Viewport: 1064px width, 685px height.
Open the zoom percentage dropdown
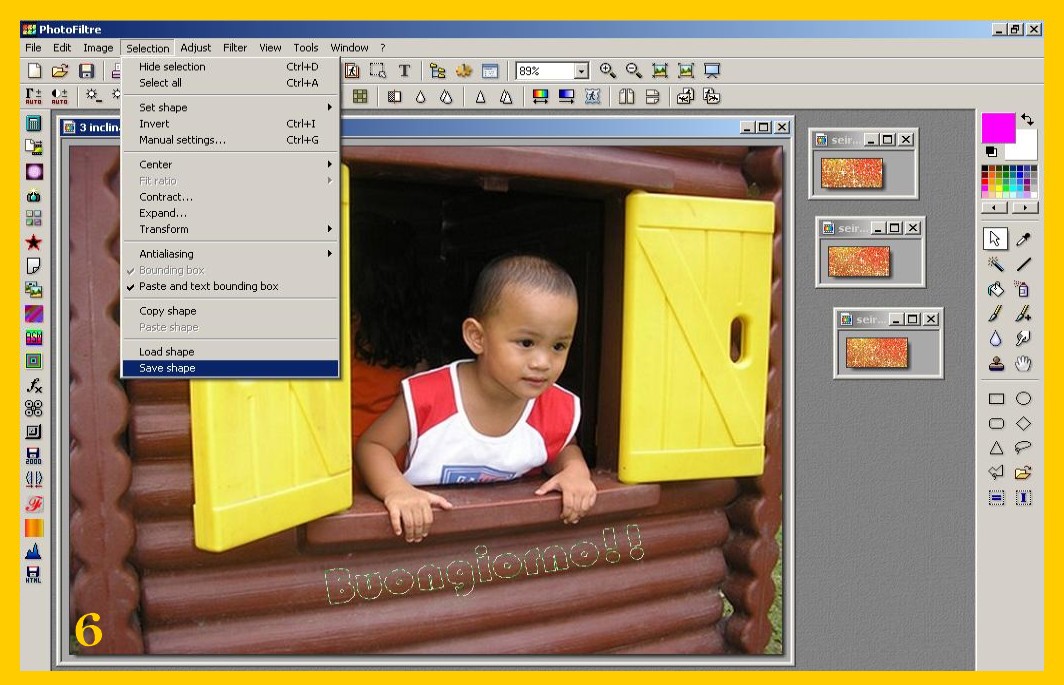pos(581,71)
